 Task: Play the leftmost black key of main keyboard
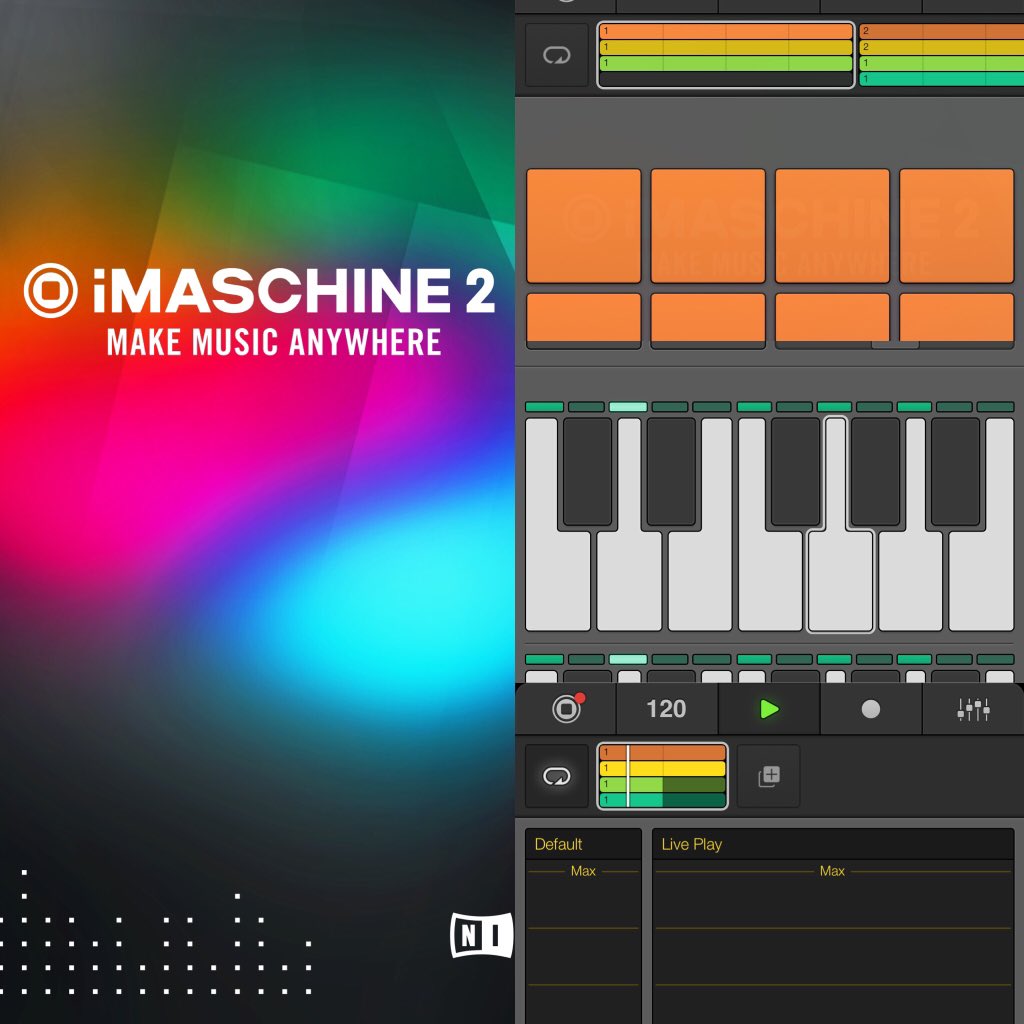coord(587,472)
